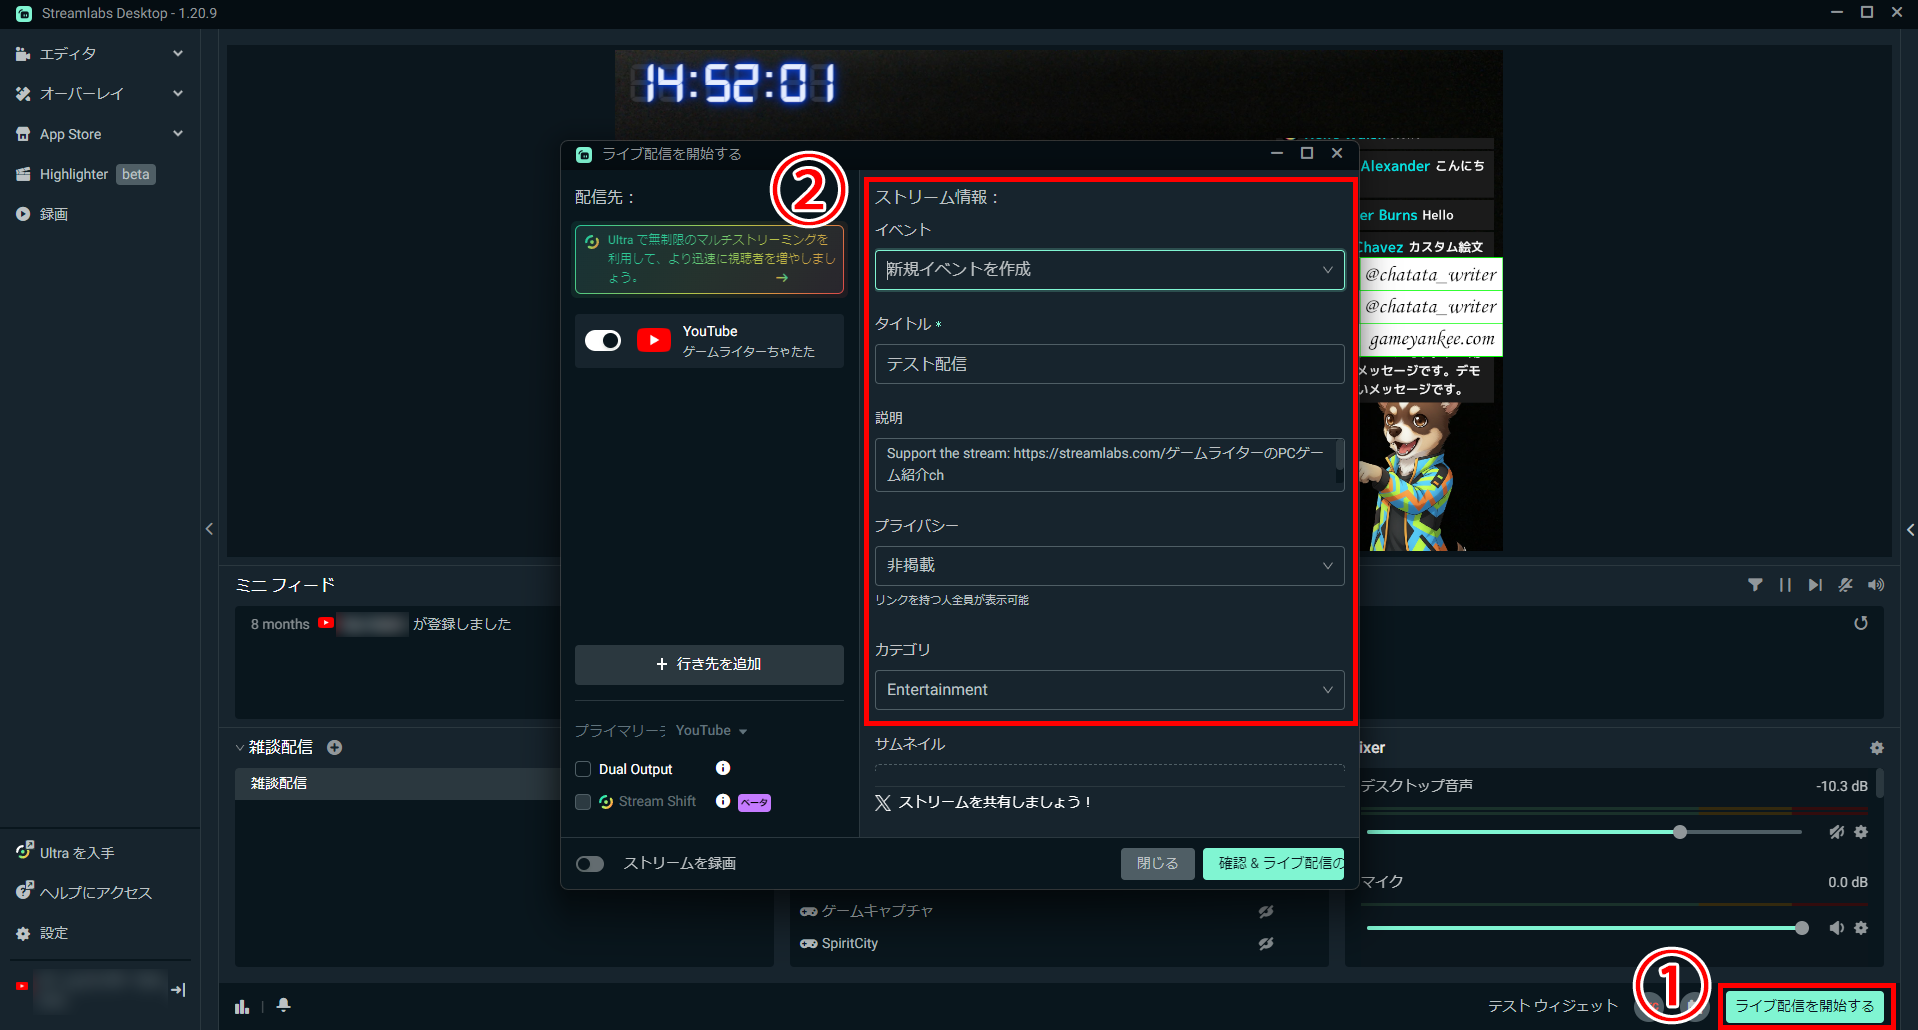Click the 説明 description text area
This screenshot has width=1918, height=1030.
(1105, 465)
